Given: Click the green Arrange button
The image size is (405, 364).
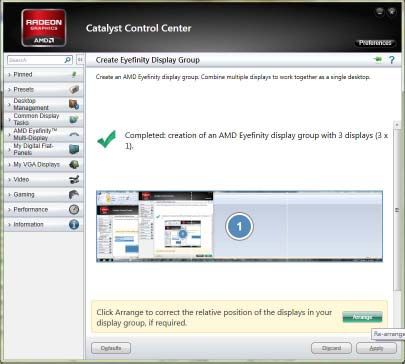Looking at the screenshot, I should (x=362, y=317).
